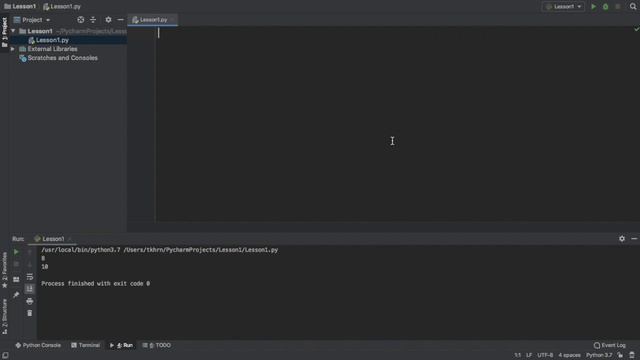
Task: Toggle the Structure sidebar tab
Action: (4, 316)
